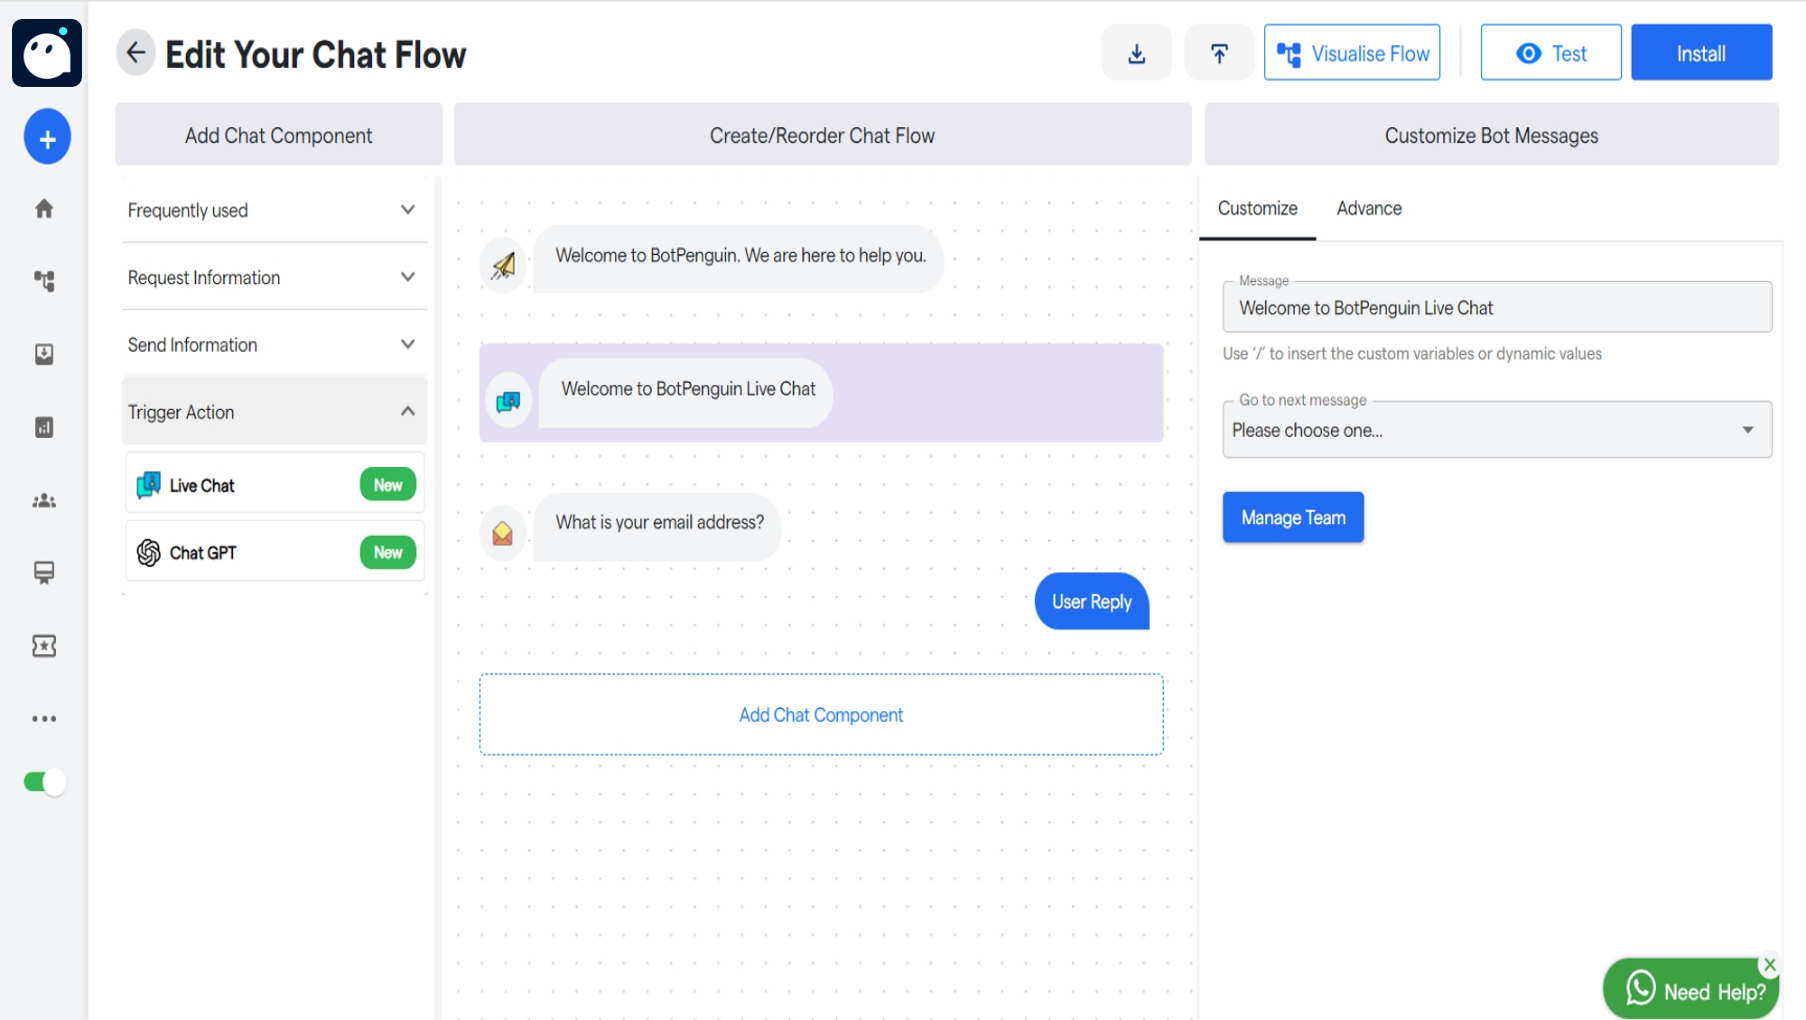The image size is (1806, 1020).
Task: Add the Live Chat component
Action: (275, 485)
